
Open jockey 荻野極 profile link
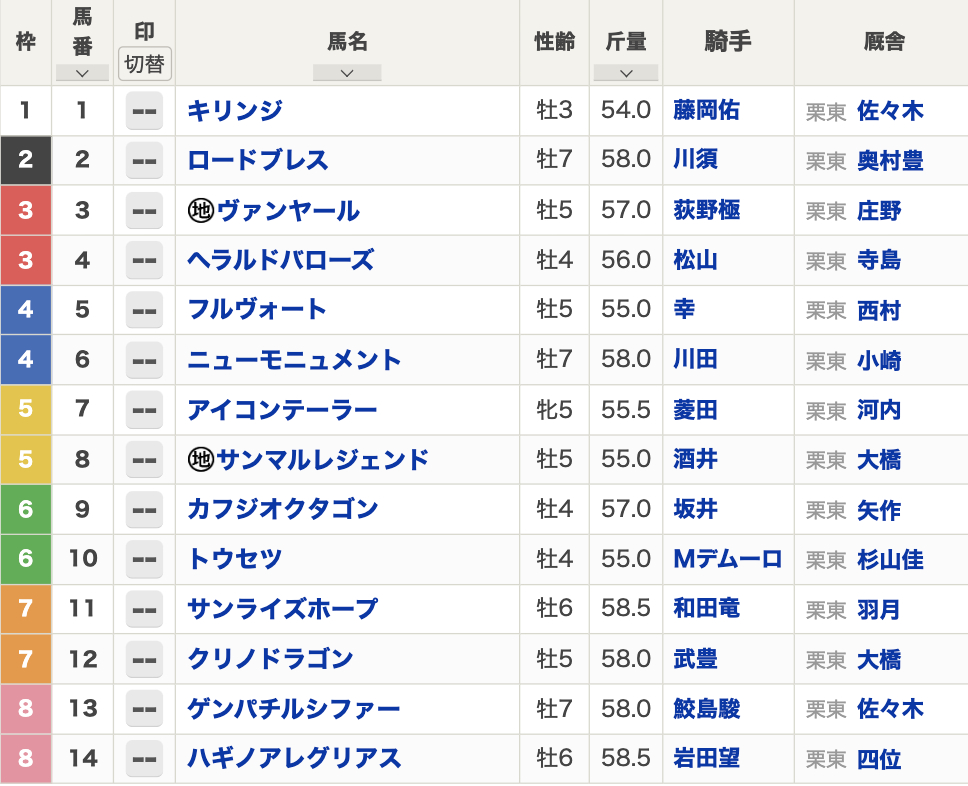click(706, 210)
